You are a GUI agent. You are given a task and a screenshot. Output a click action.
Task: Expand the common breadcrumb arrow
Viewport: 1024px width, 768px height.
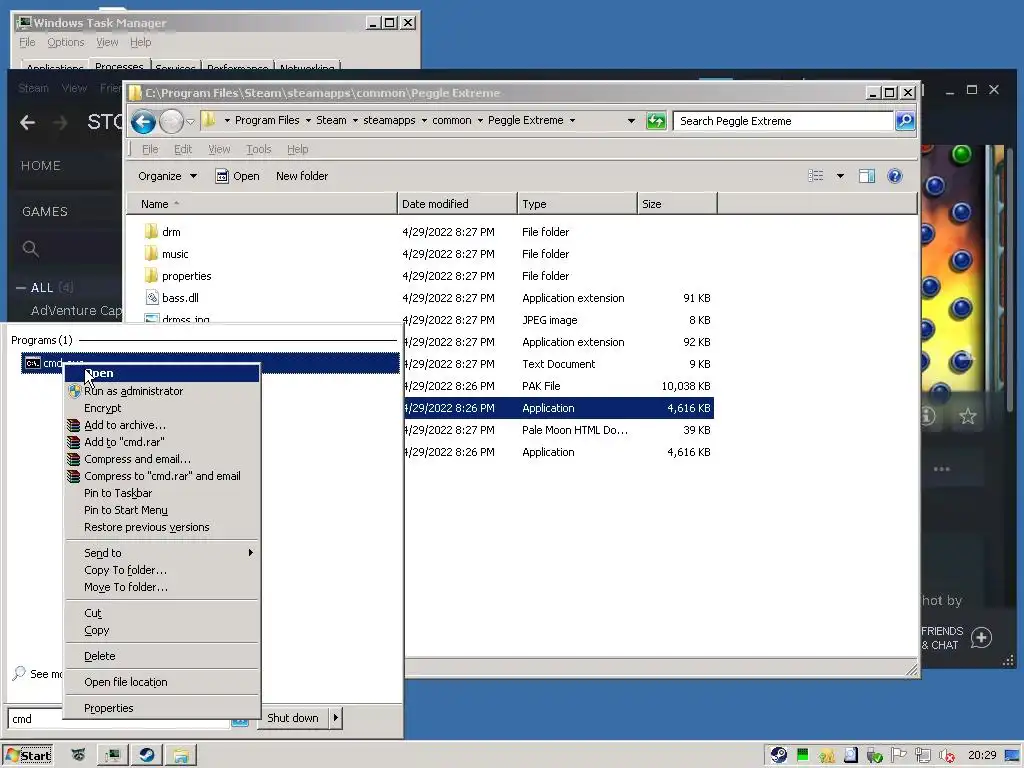point(480,121)
